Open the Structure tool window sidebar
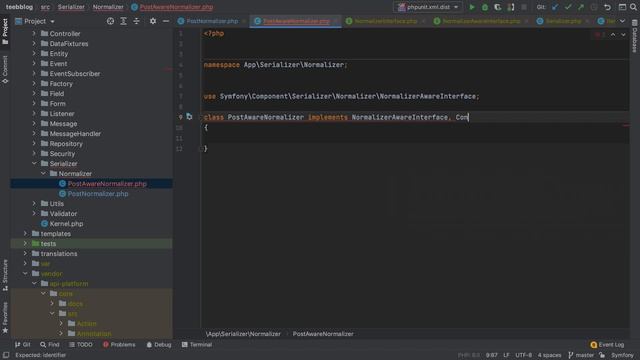 pyautogui.click(x=5, y=275)
